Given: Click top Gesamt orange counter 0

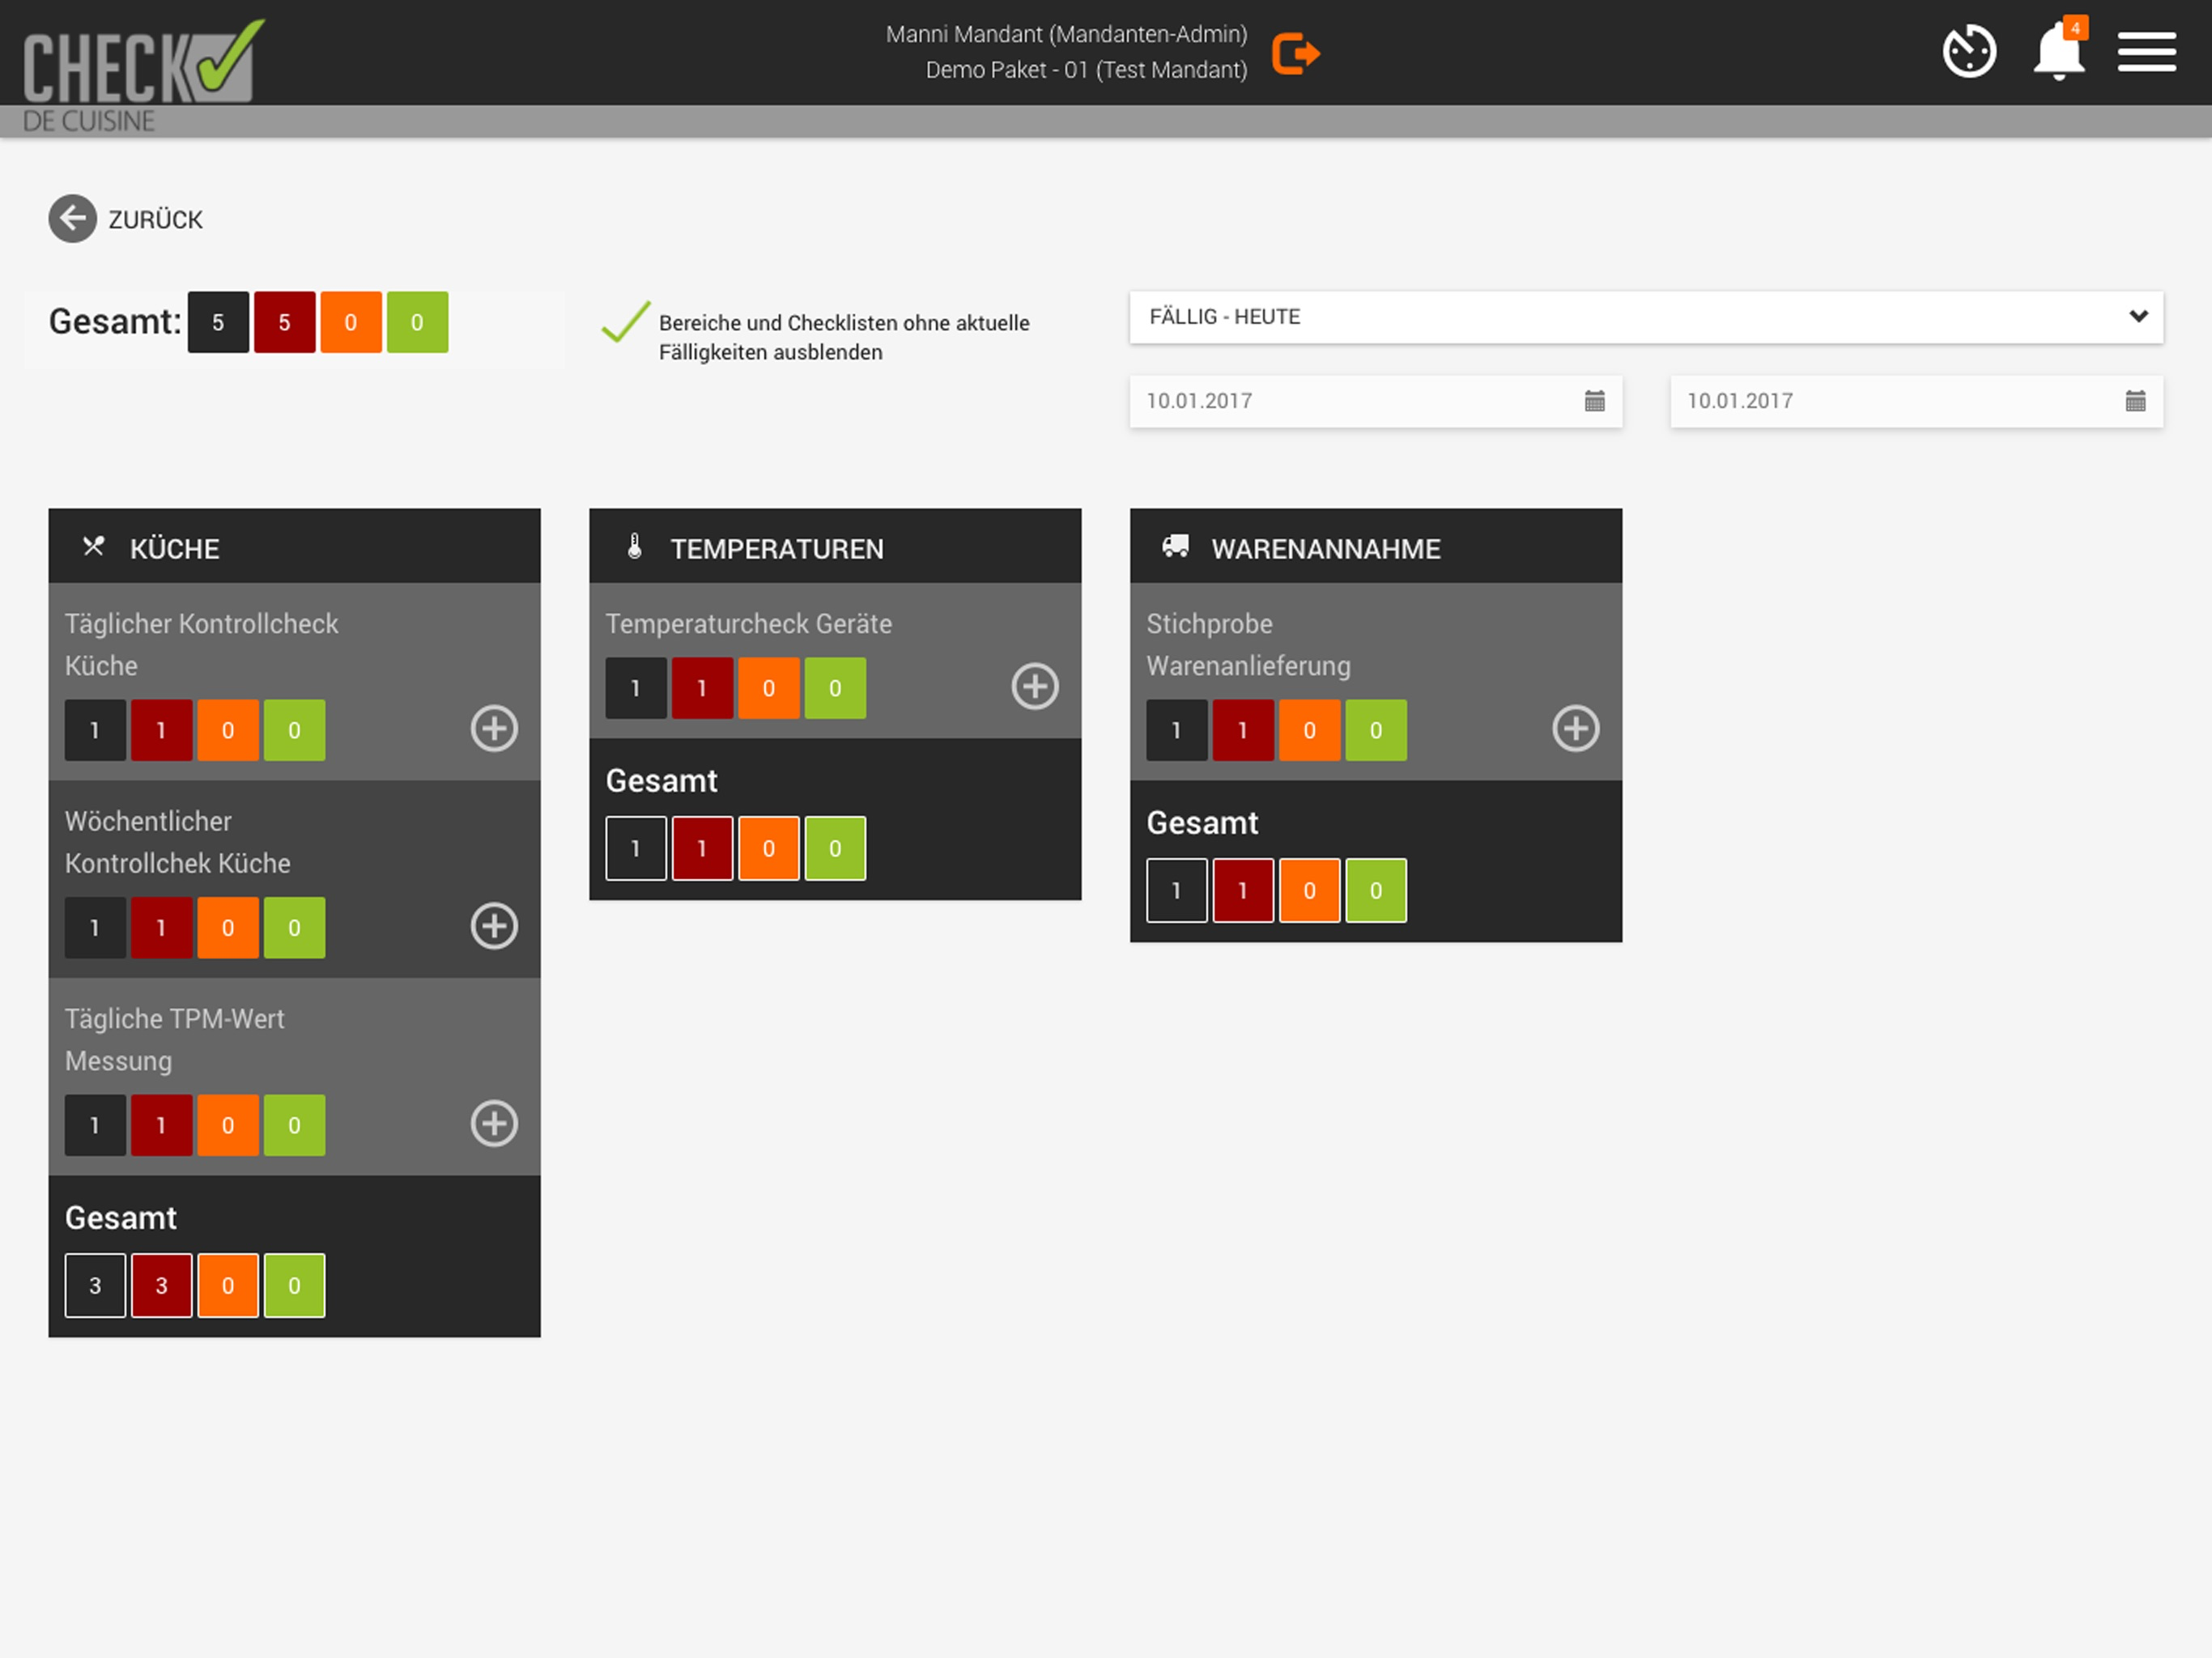Looking at the screenshot, I should [x=351, y=322].
